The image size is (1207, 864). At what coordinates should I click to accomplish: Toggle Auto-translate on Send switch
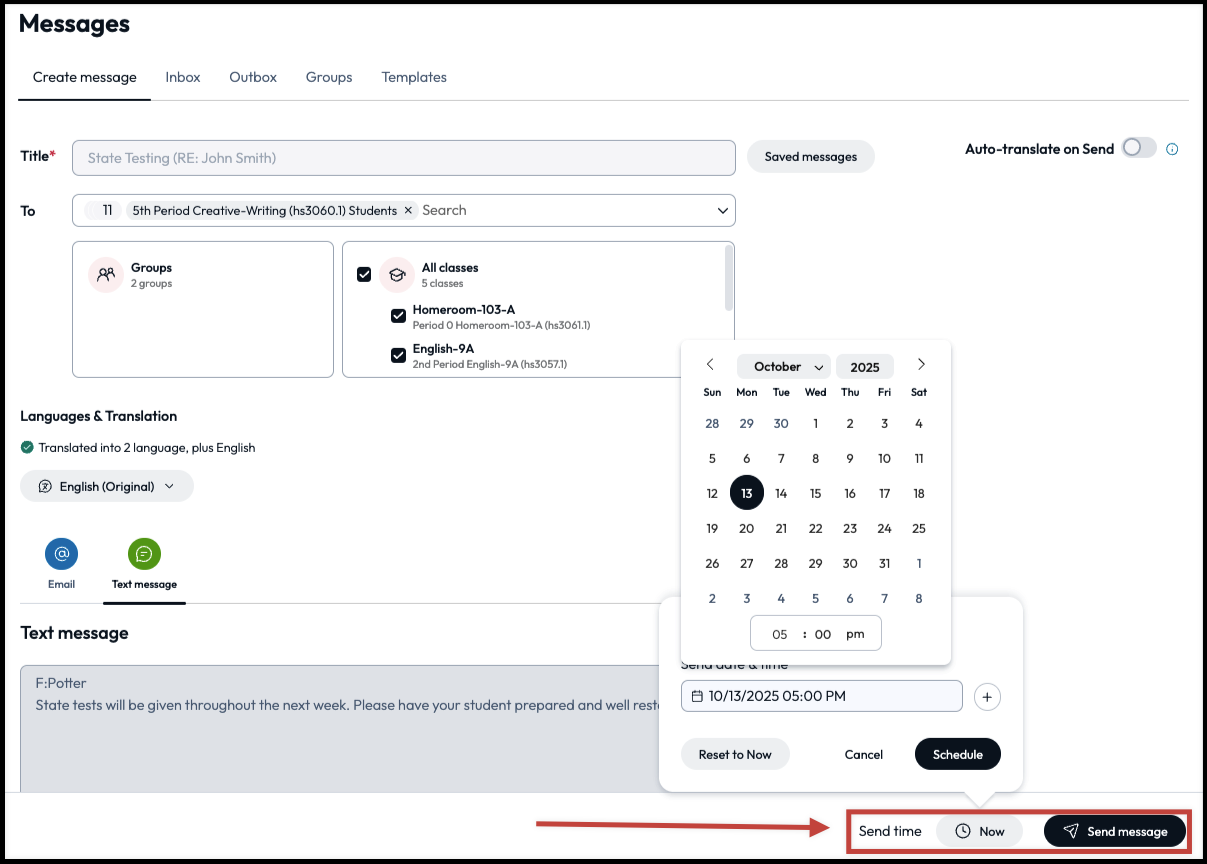[1138, 148]
